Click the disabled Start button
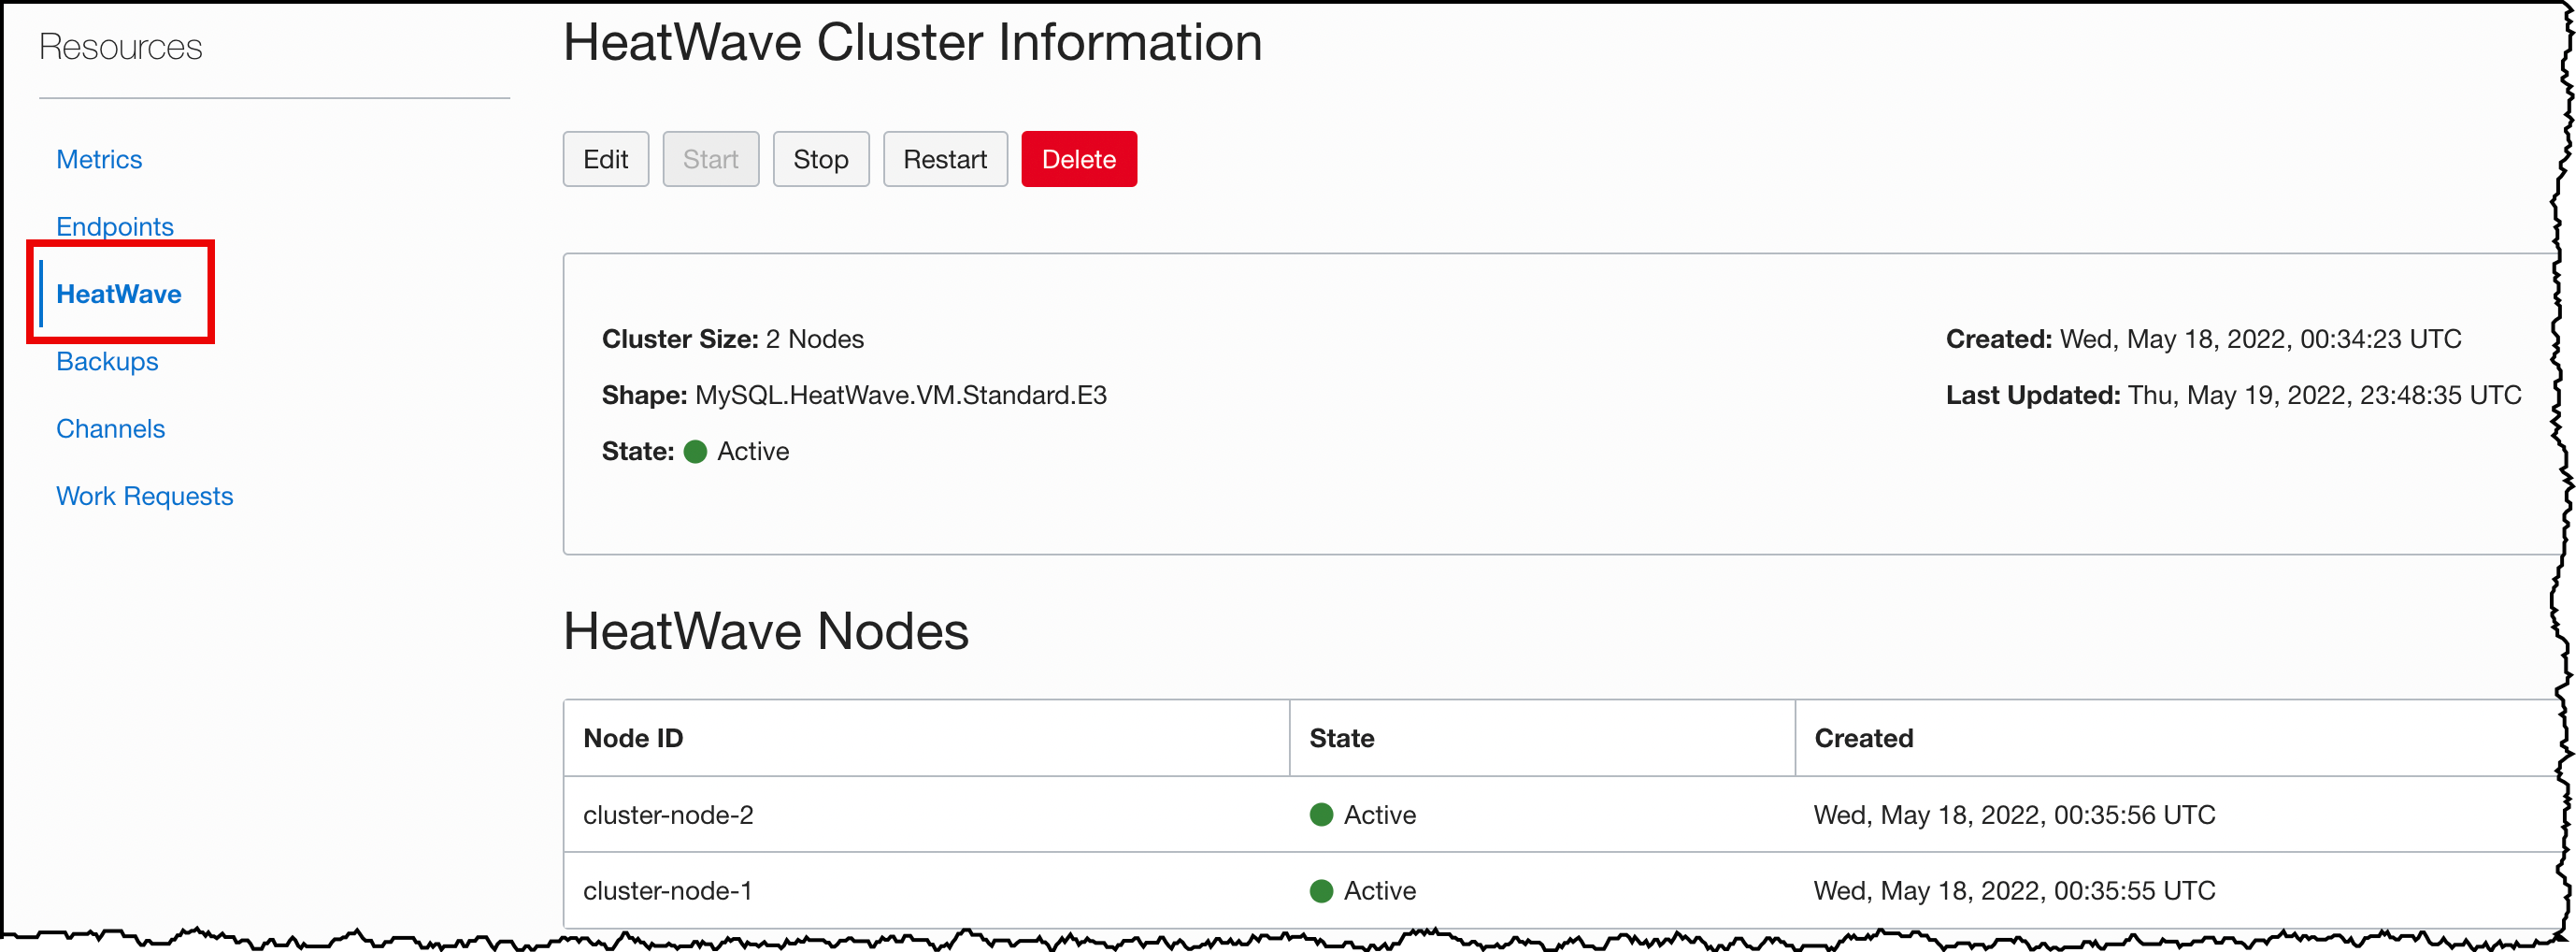This screenshot has width=2576, height=952. pos(710,159)
